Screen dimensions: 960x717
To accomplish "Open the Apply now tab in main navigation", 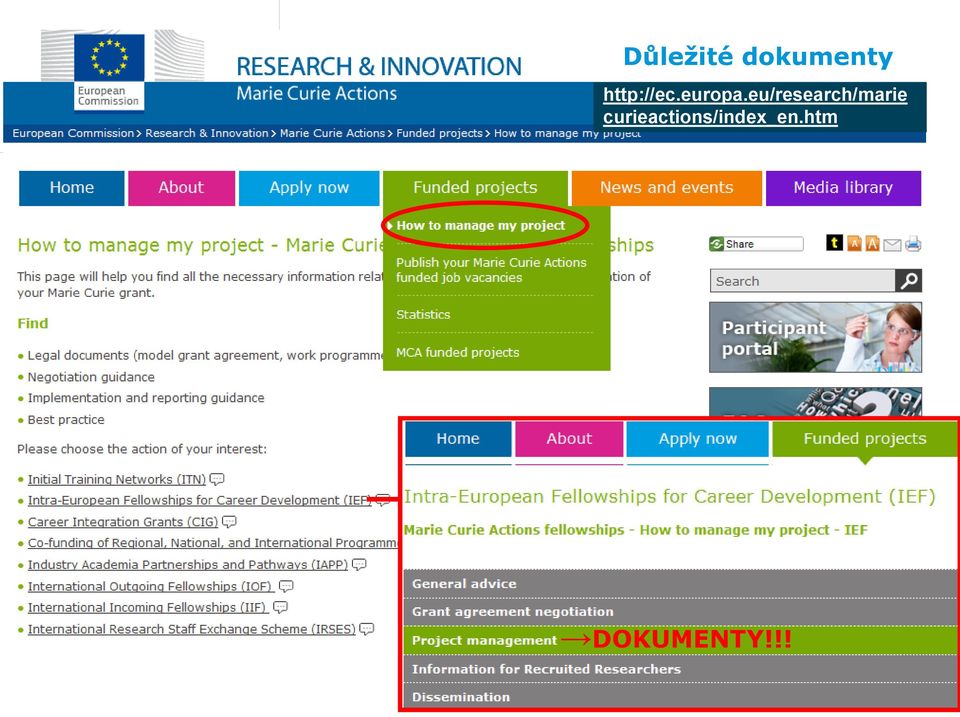I will pos(309,188).
